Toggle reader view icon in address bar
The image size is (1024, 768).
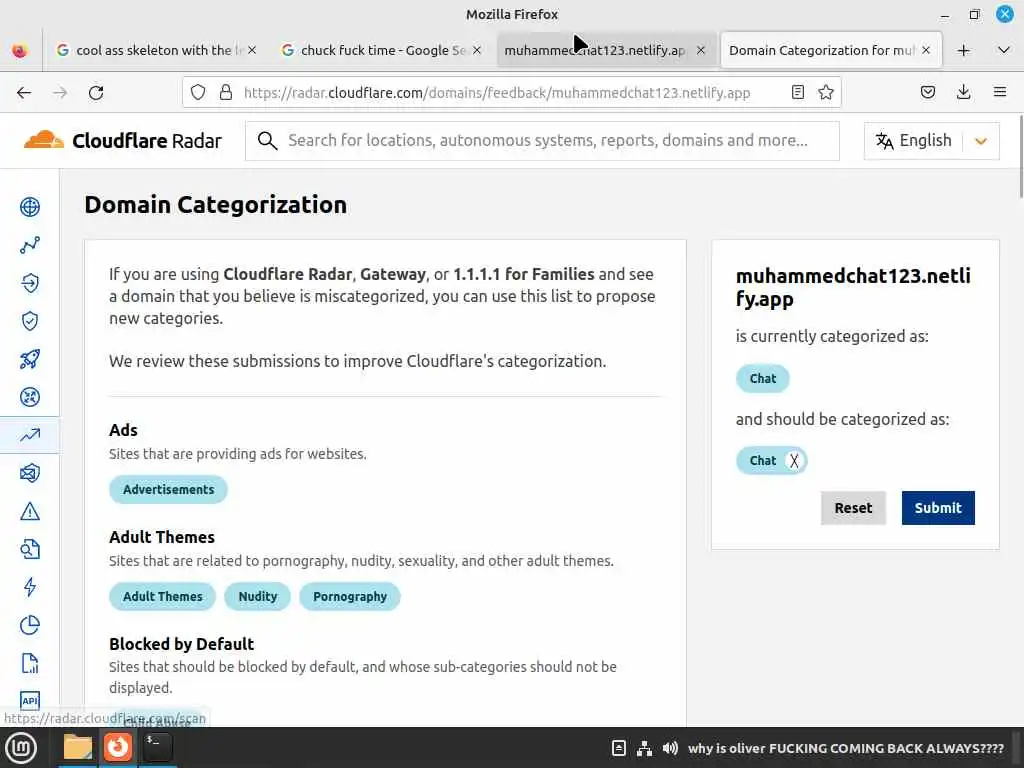(x=797, y=93)
